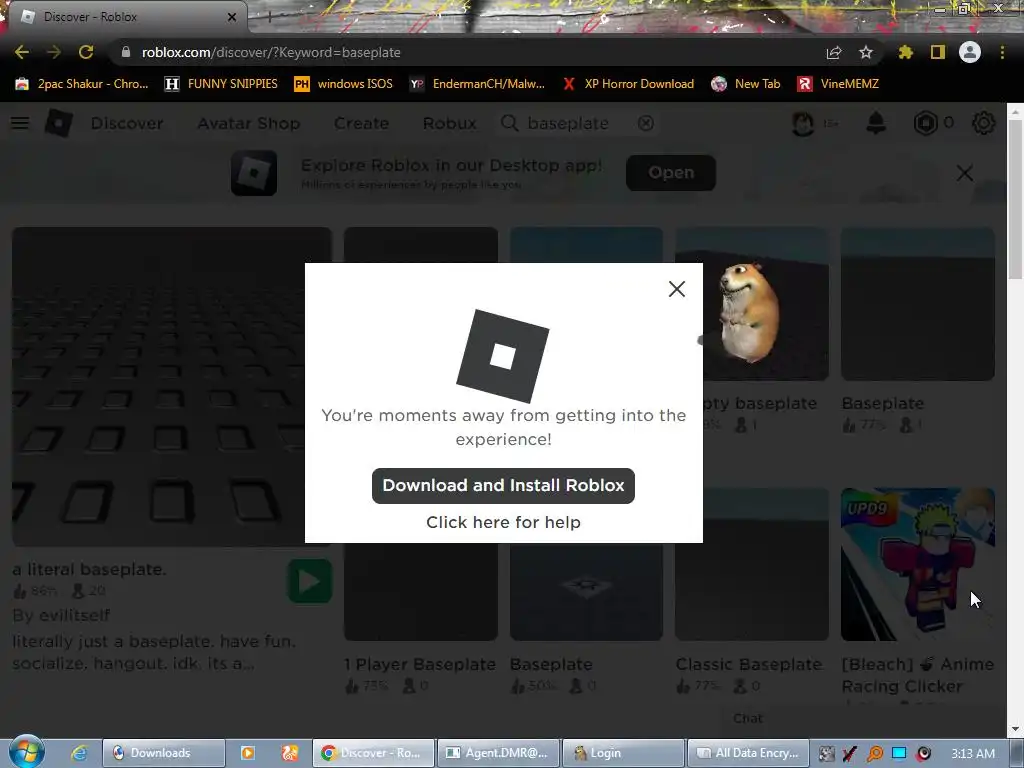The width and height of the screenshot is (1024, 768).
Task: Open Roblox notifications bell
Action: [876, 123]
